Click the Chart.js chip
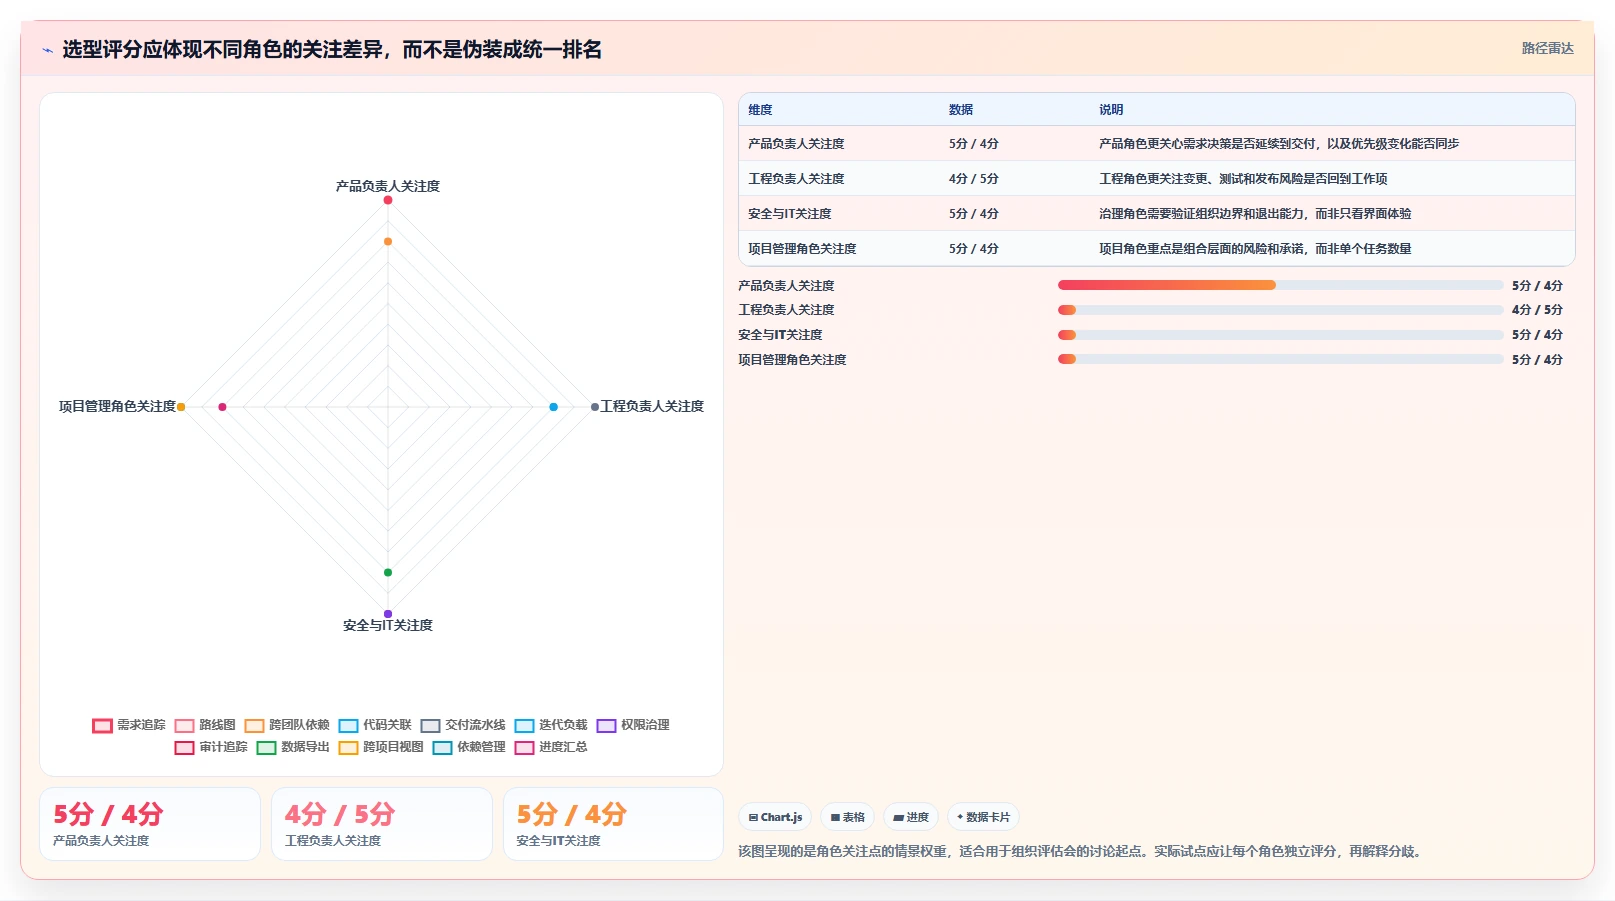Image resolution: width=1615 pixels, height=901 pixels. 775,817
